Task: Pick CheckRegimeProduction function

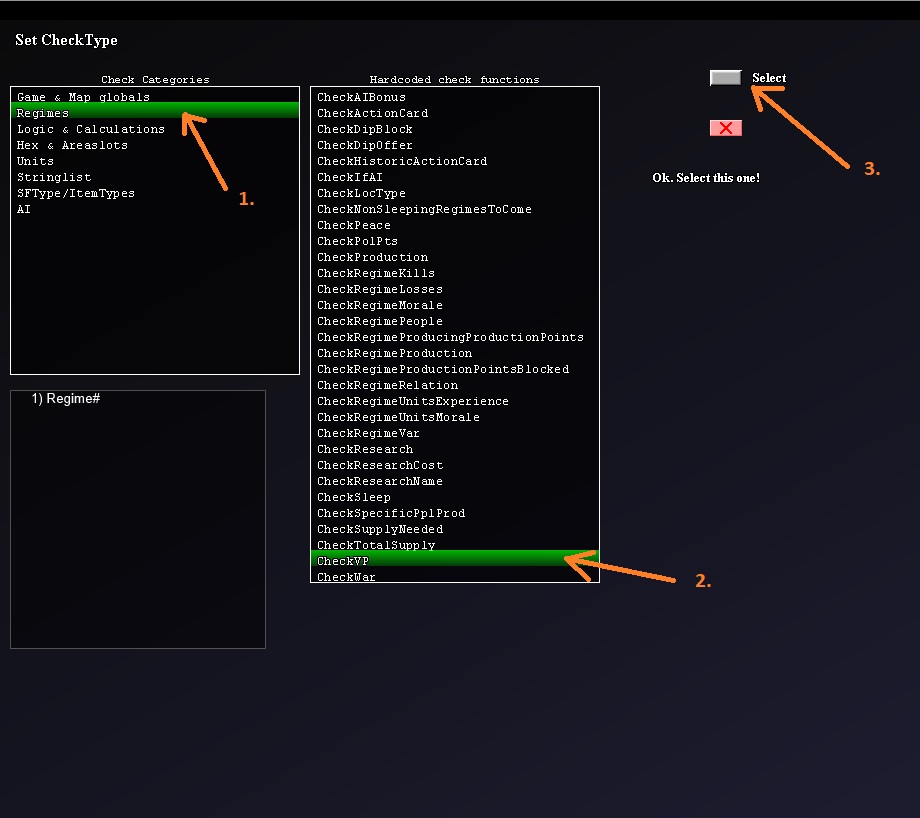Action: [455, 353]
